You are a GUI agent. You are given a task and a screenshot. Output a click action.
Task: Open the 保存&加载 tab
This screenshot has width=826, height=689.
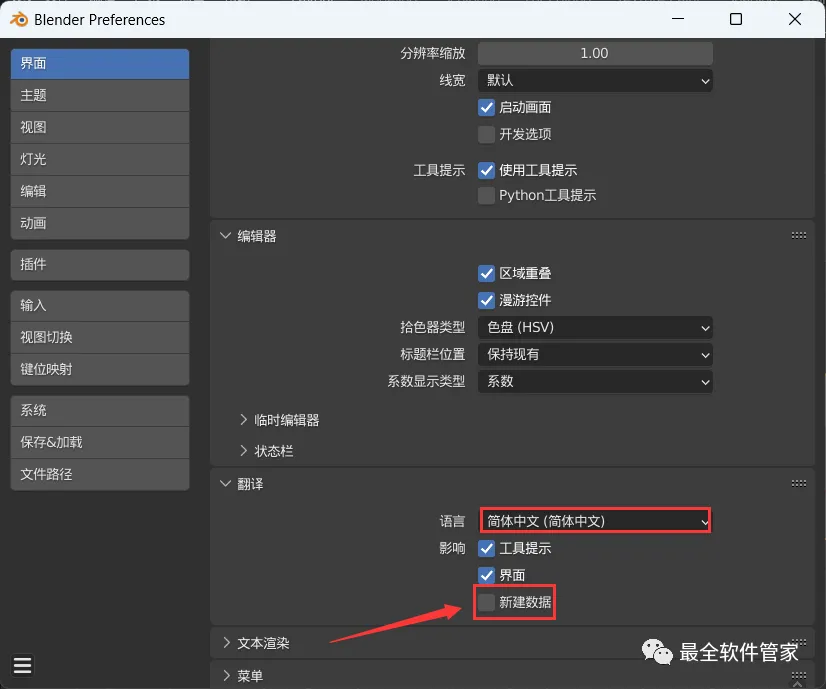[x=100, y=442]
